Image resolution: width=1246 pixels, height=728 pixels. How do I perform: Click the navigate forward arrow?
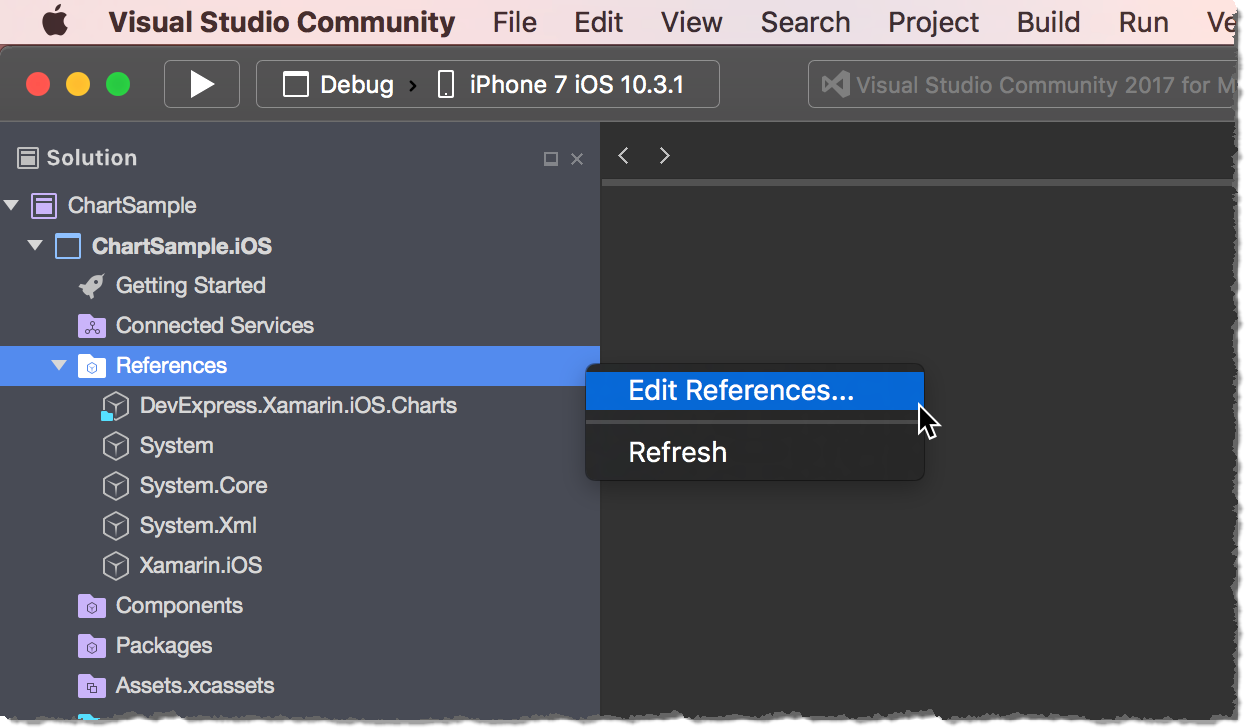click(x=664, y=155)
